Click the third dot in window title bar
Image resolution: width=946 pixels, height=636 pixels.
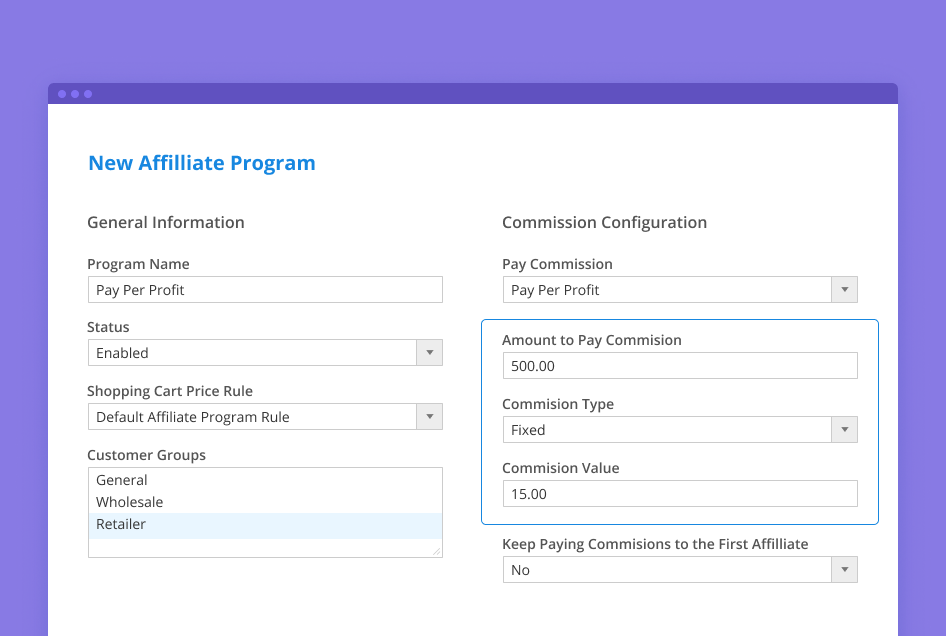tap(88, 94)
